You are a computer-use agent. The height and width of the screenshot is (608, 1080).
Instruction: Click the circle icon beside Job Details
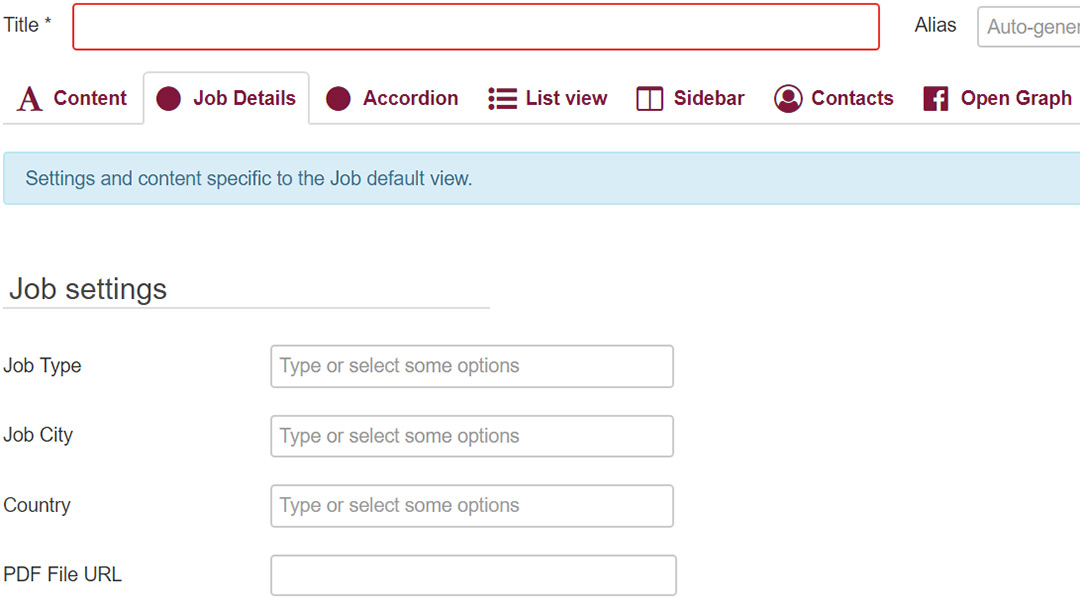click(169, 99)
